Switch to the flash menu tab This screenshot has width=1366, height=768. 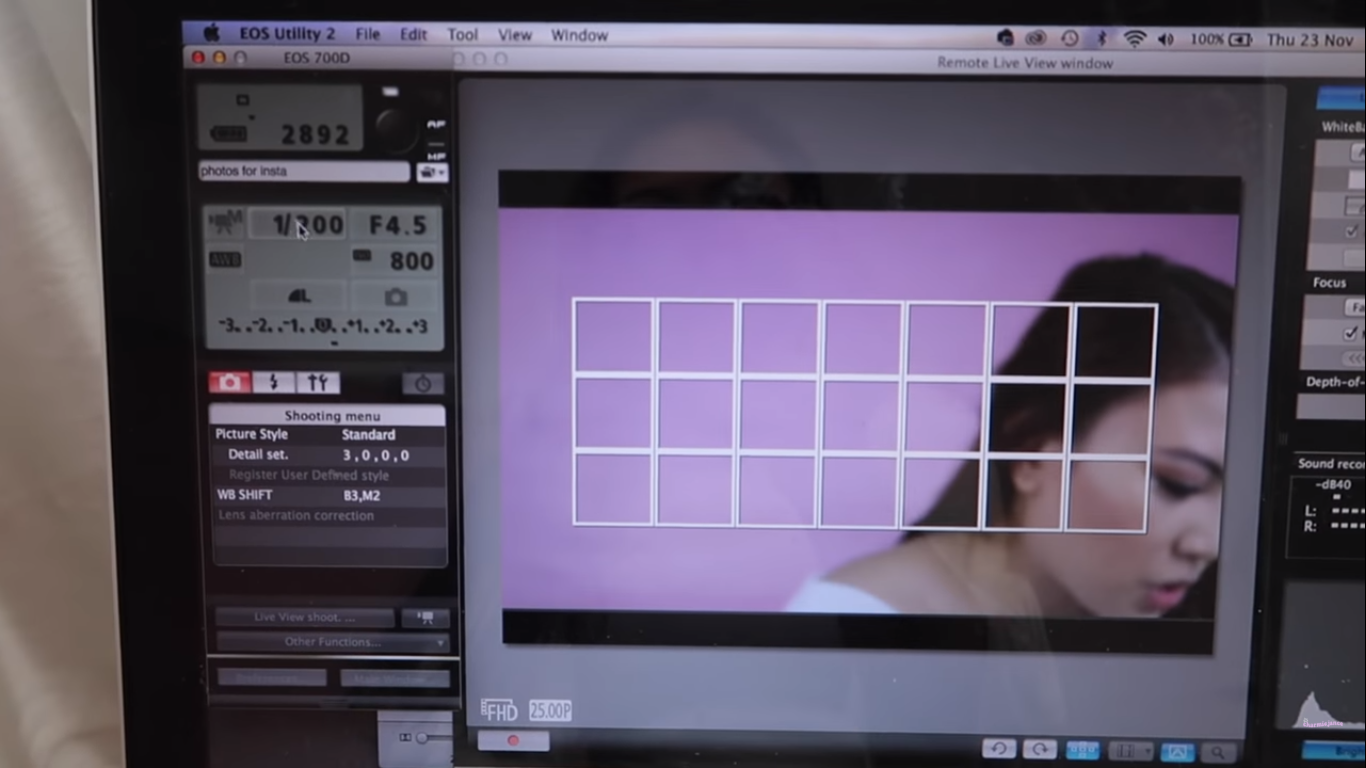(273, 383)
